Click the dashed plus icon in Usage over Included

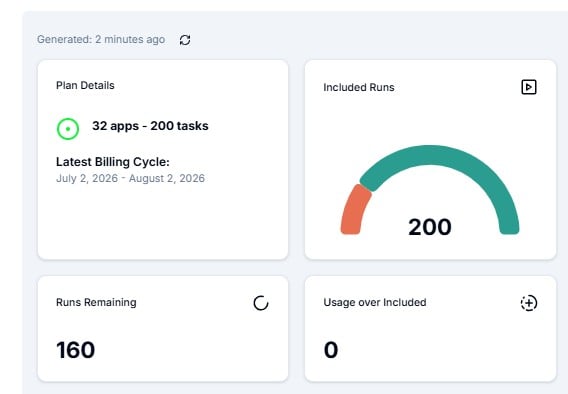tap(529, 303)
